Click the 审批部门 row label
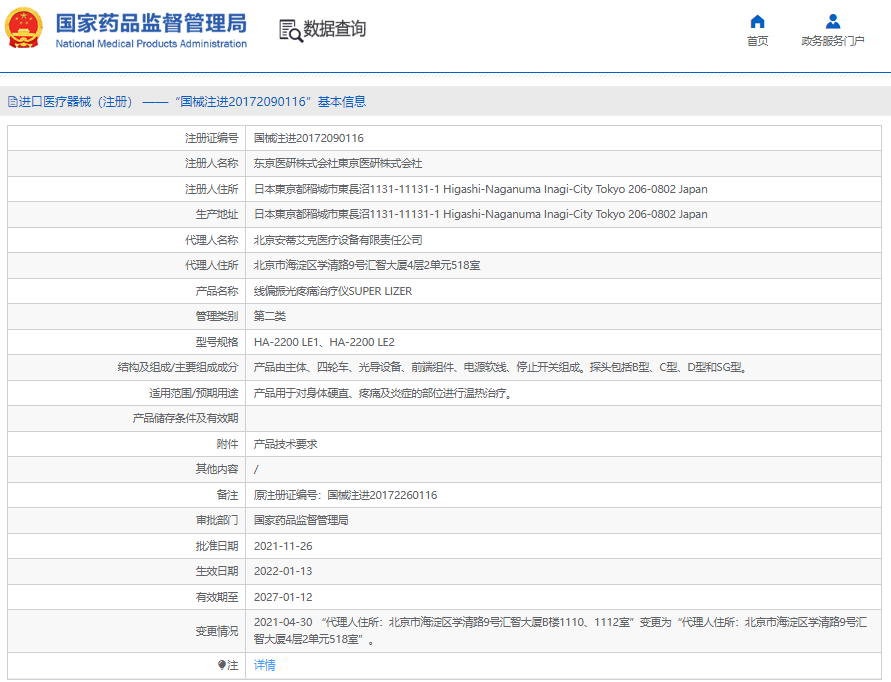 click(216, 520)
